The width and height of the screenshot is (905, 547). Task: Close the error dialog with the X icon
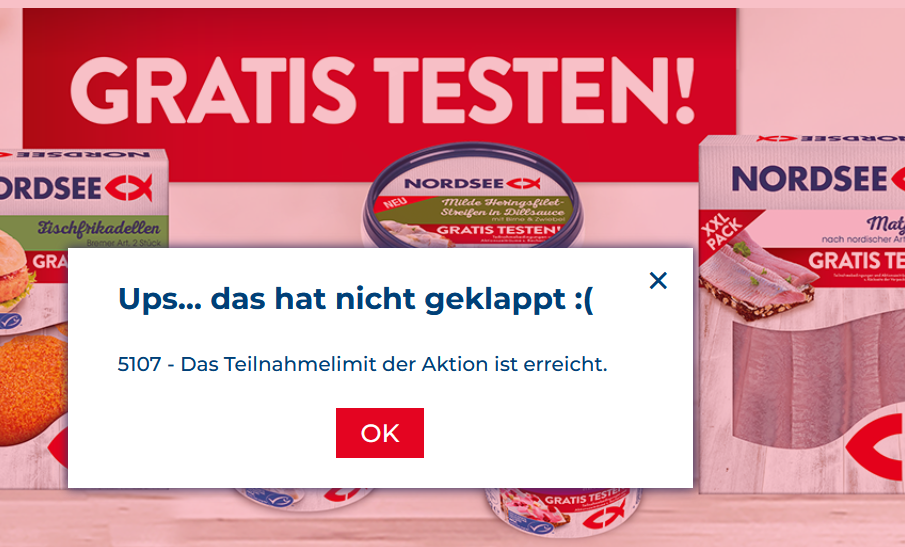pos(658,280)
